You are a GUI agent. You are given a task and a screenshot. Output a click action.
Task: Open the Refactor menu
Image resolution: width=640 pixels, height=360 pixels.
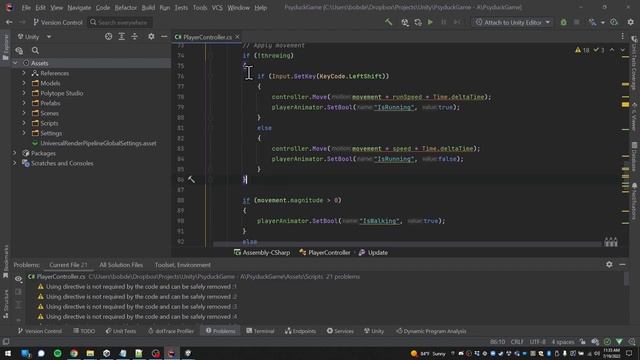point(126,7)
